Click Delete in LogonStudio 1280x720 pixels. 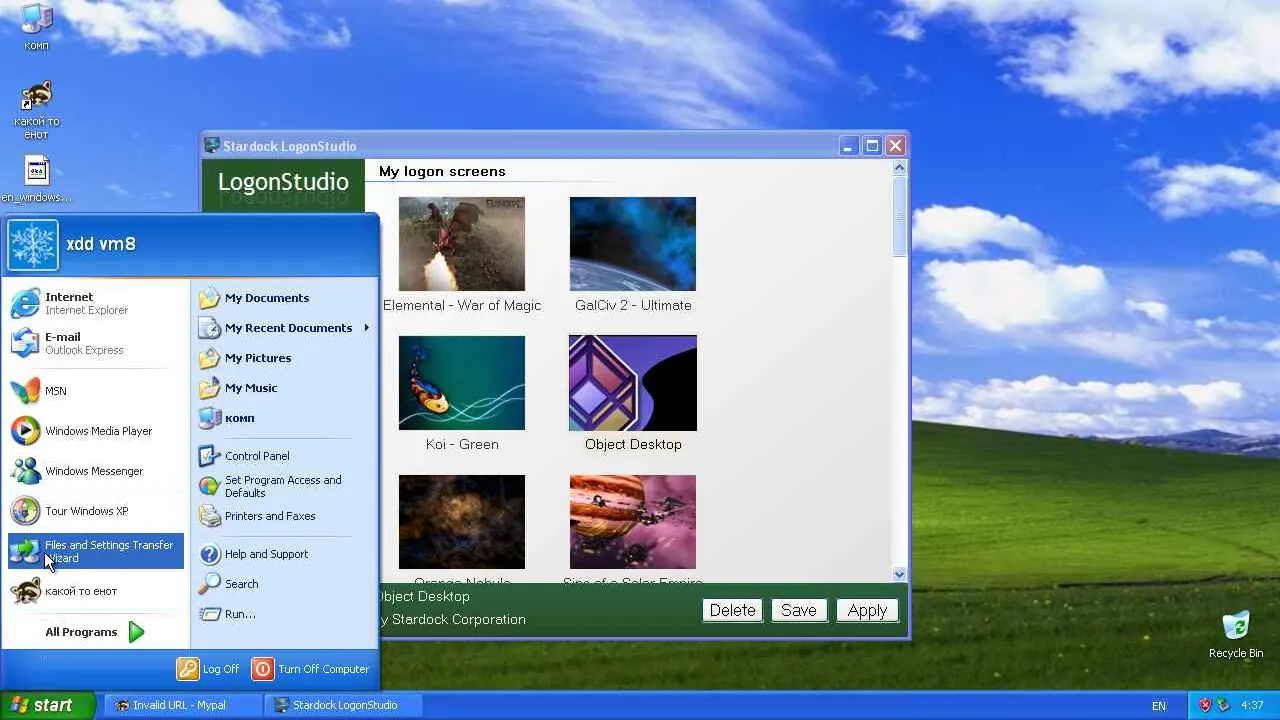click(x=732, y=610)
